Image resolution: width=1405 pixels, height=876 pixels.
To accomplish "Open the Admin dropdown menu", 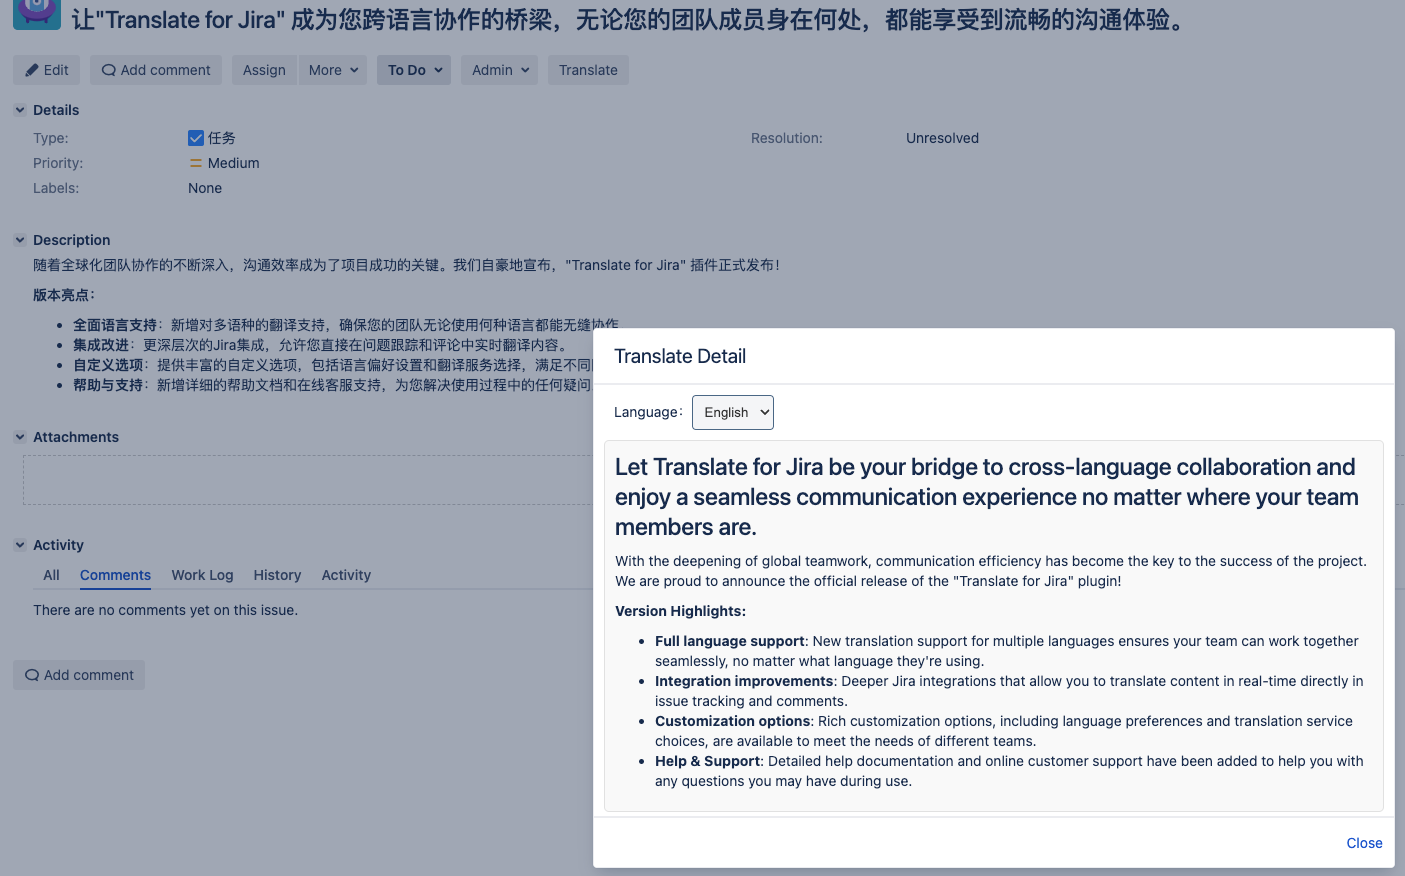I will [499, 70].
